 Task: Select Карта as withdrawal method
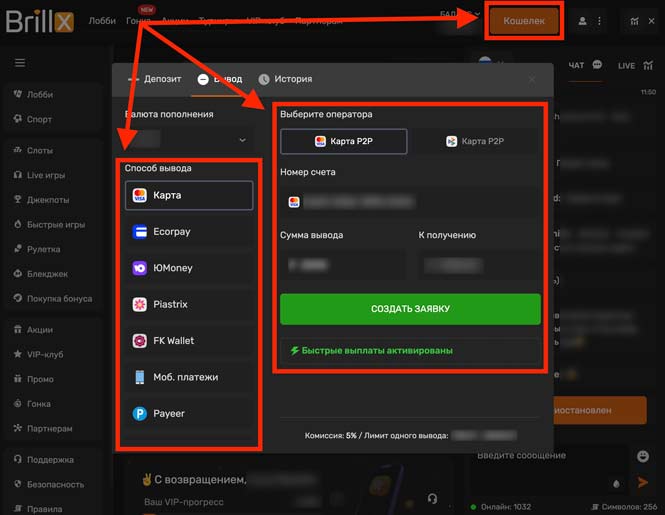(189, 195)
